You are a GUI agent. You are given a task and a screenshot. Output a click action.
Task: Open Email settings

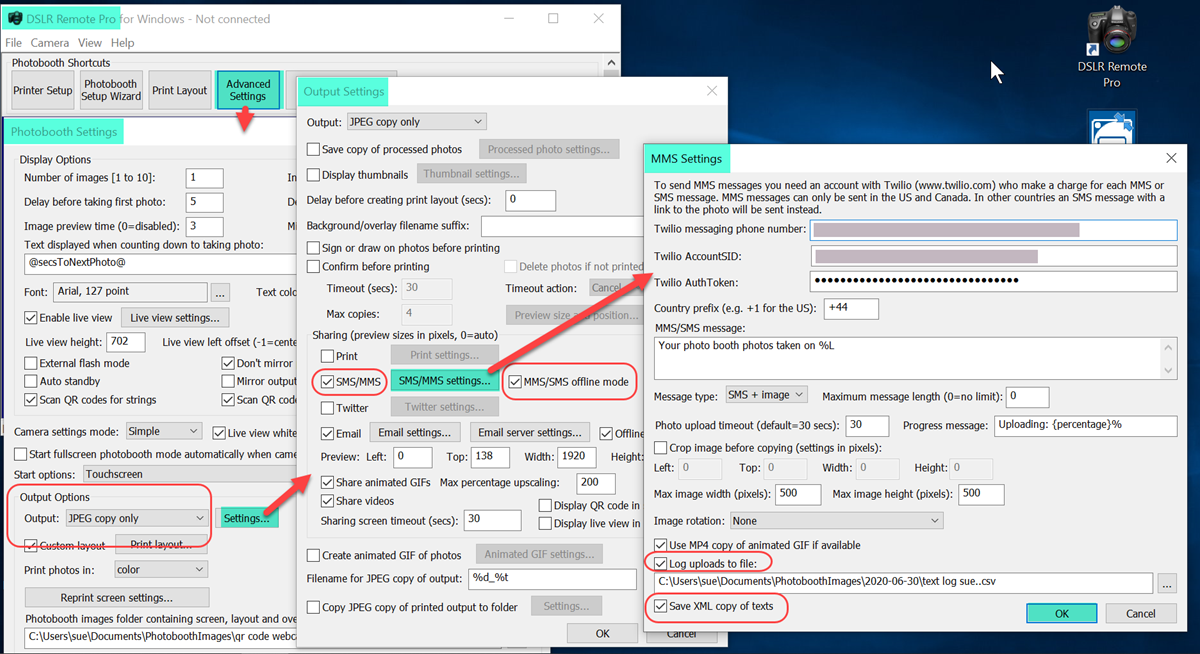(416, 433)
